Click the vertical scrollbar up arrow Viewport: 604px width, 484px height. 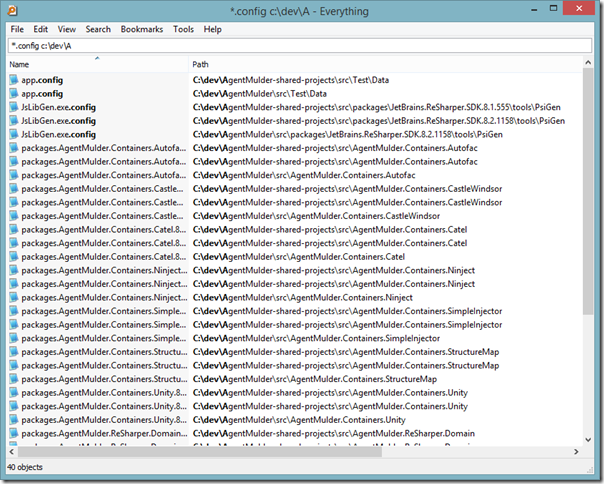point(588,62)
